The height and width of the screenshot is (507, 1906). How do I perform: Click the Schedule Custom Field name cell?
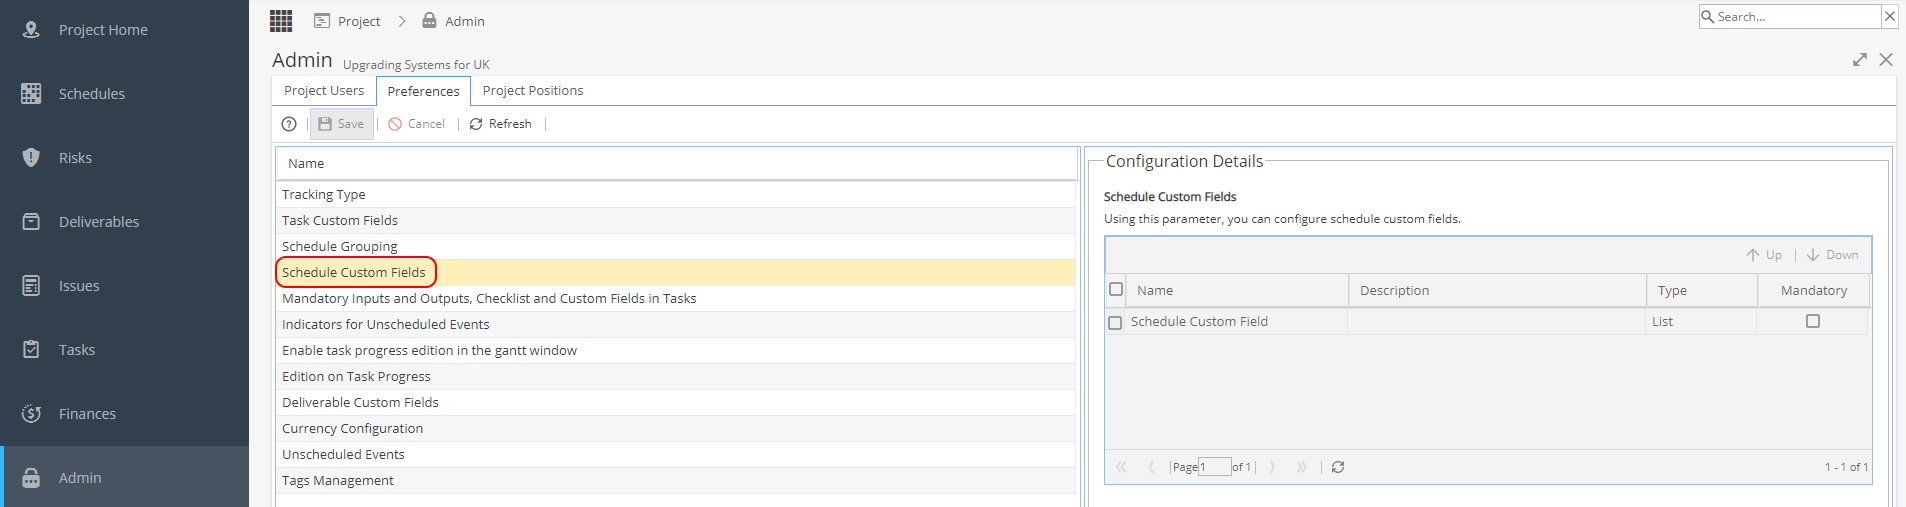[1237, 321]
